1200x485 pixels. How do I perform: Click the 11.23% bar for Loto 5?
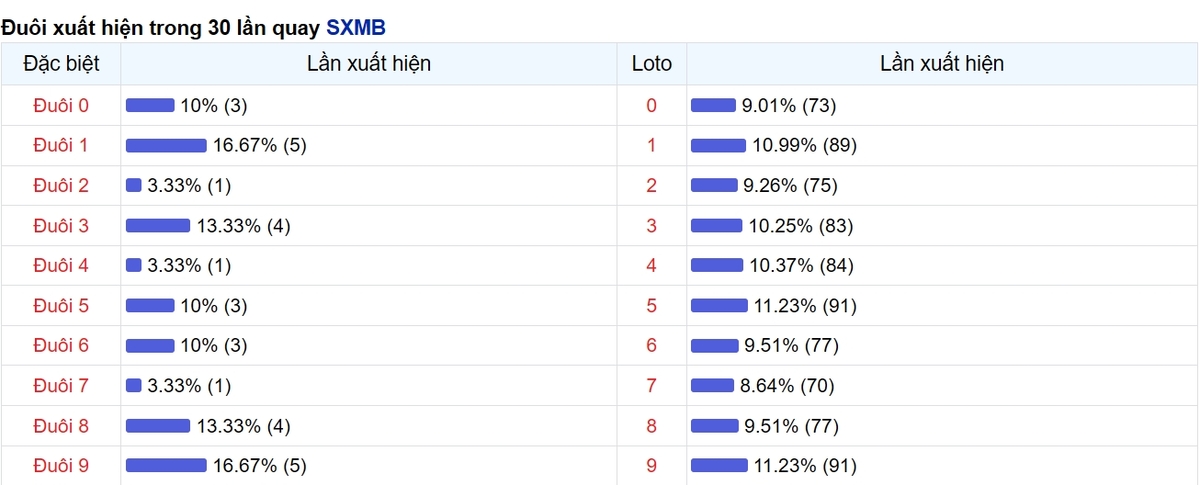[x=719, y=306]
